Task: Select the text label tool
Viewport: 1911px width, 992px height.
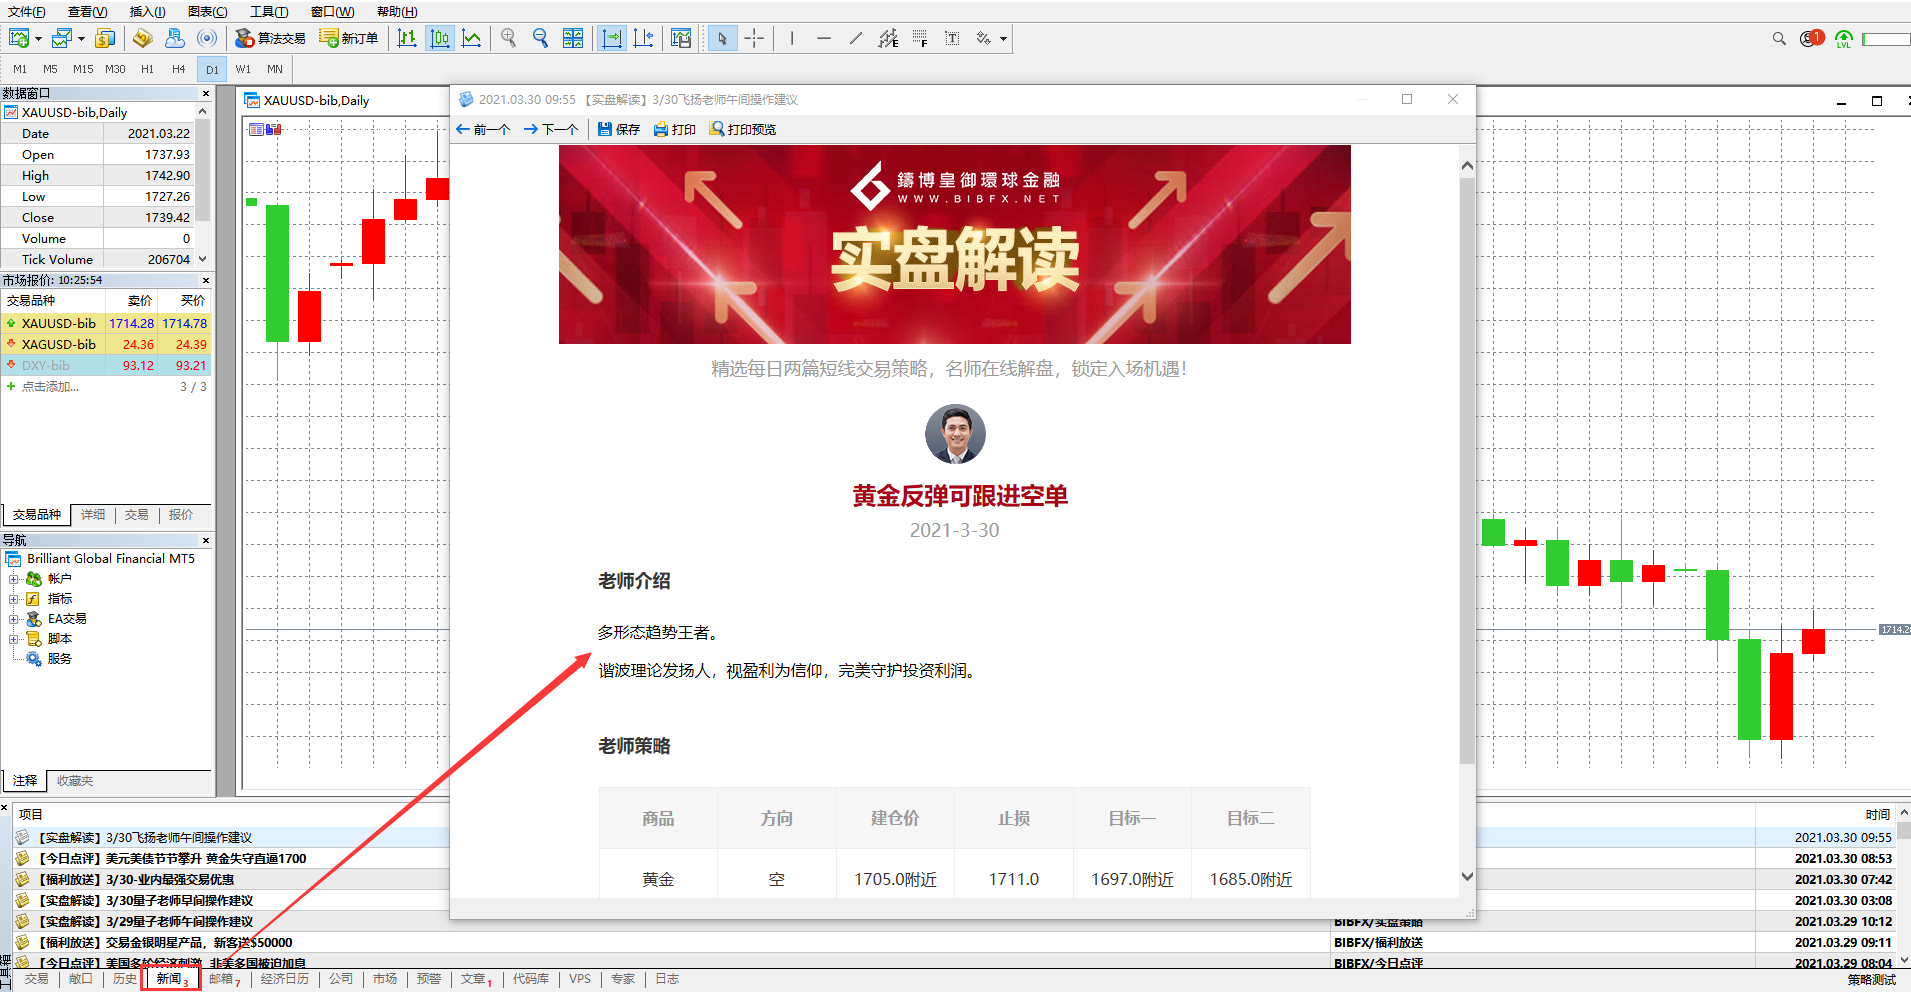Action: [x=952, y=38]
